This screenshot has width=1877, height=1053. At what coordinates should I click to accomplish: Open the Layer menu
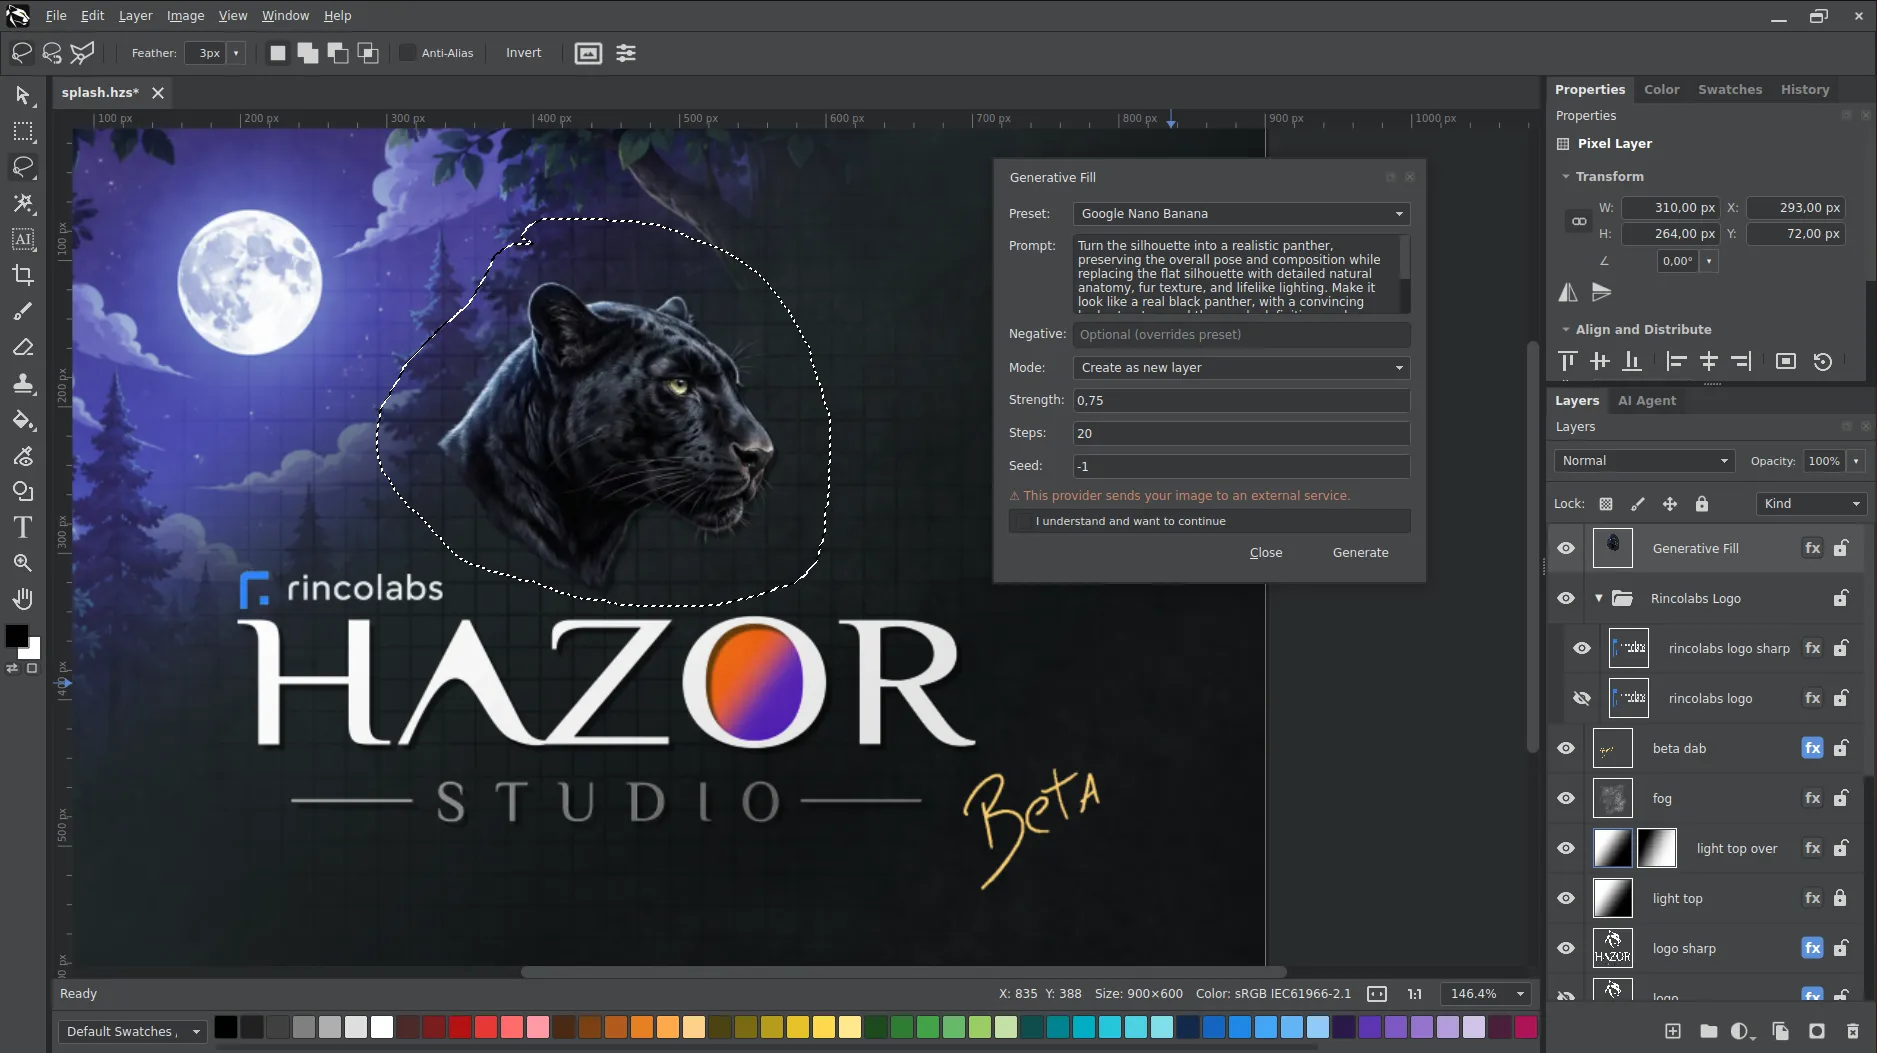pyautogui.click(x=135, y=16)
